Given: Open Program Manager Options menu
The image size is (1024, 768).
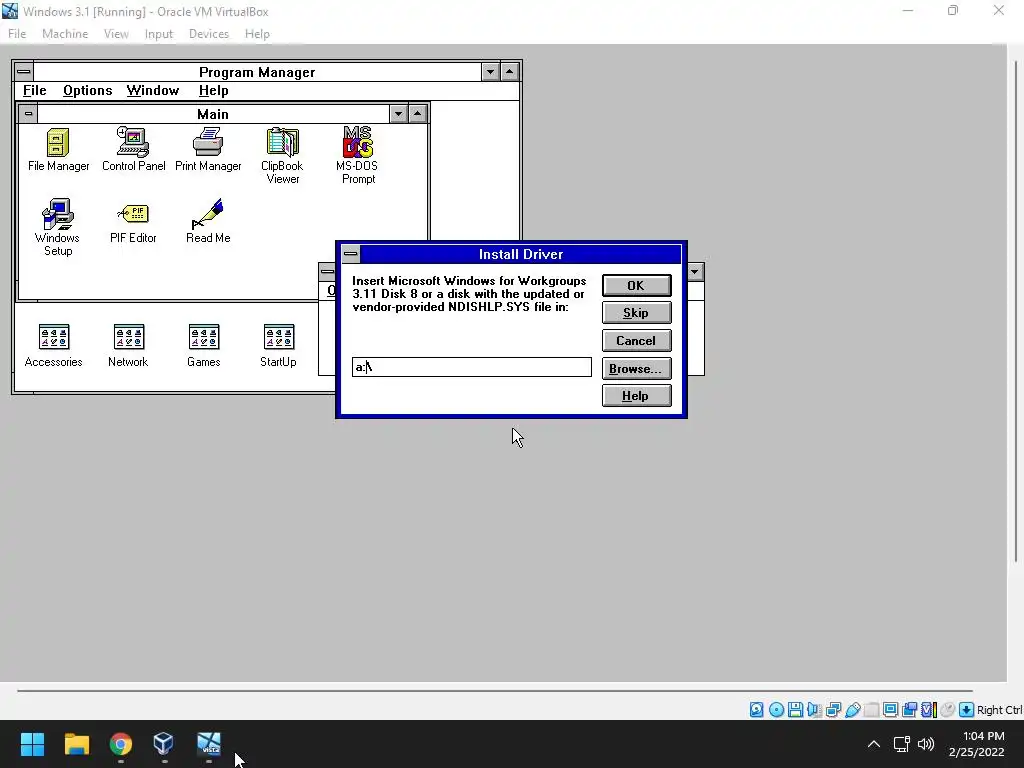Looking at the screenshot, I should pos(88,90).
